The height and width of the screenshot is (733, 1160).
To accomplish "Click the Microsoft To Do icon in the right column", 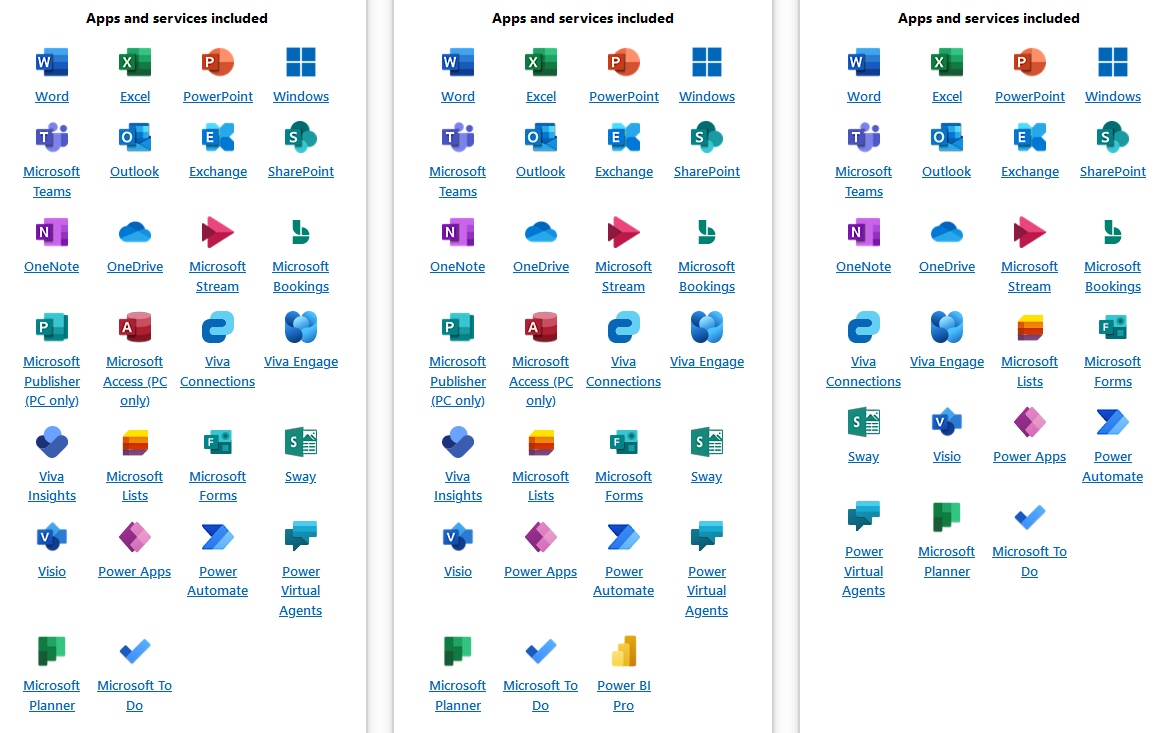I will (1030, 518).
